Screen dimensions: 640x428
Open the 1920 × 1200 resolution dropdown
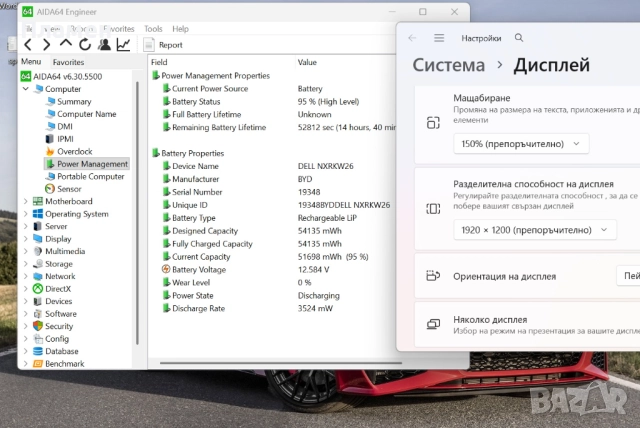pos(534,229)
